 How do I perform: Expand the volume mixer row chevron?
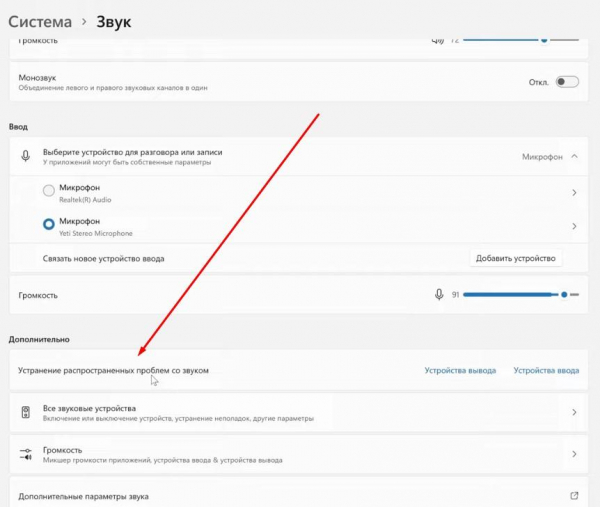(574, 454)
